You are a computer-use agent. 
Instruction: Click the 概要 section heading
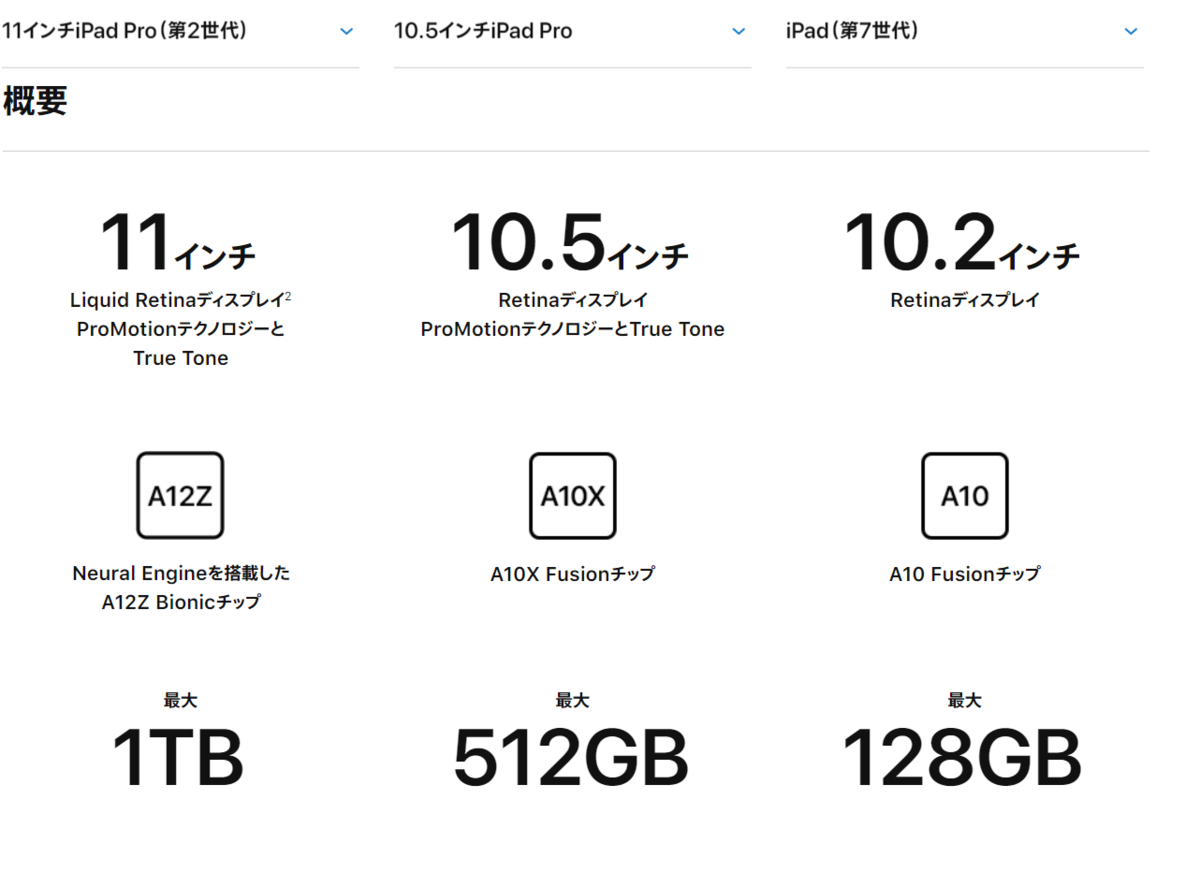point(35,101)
